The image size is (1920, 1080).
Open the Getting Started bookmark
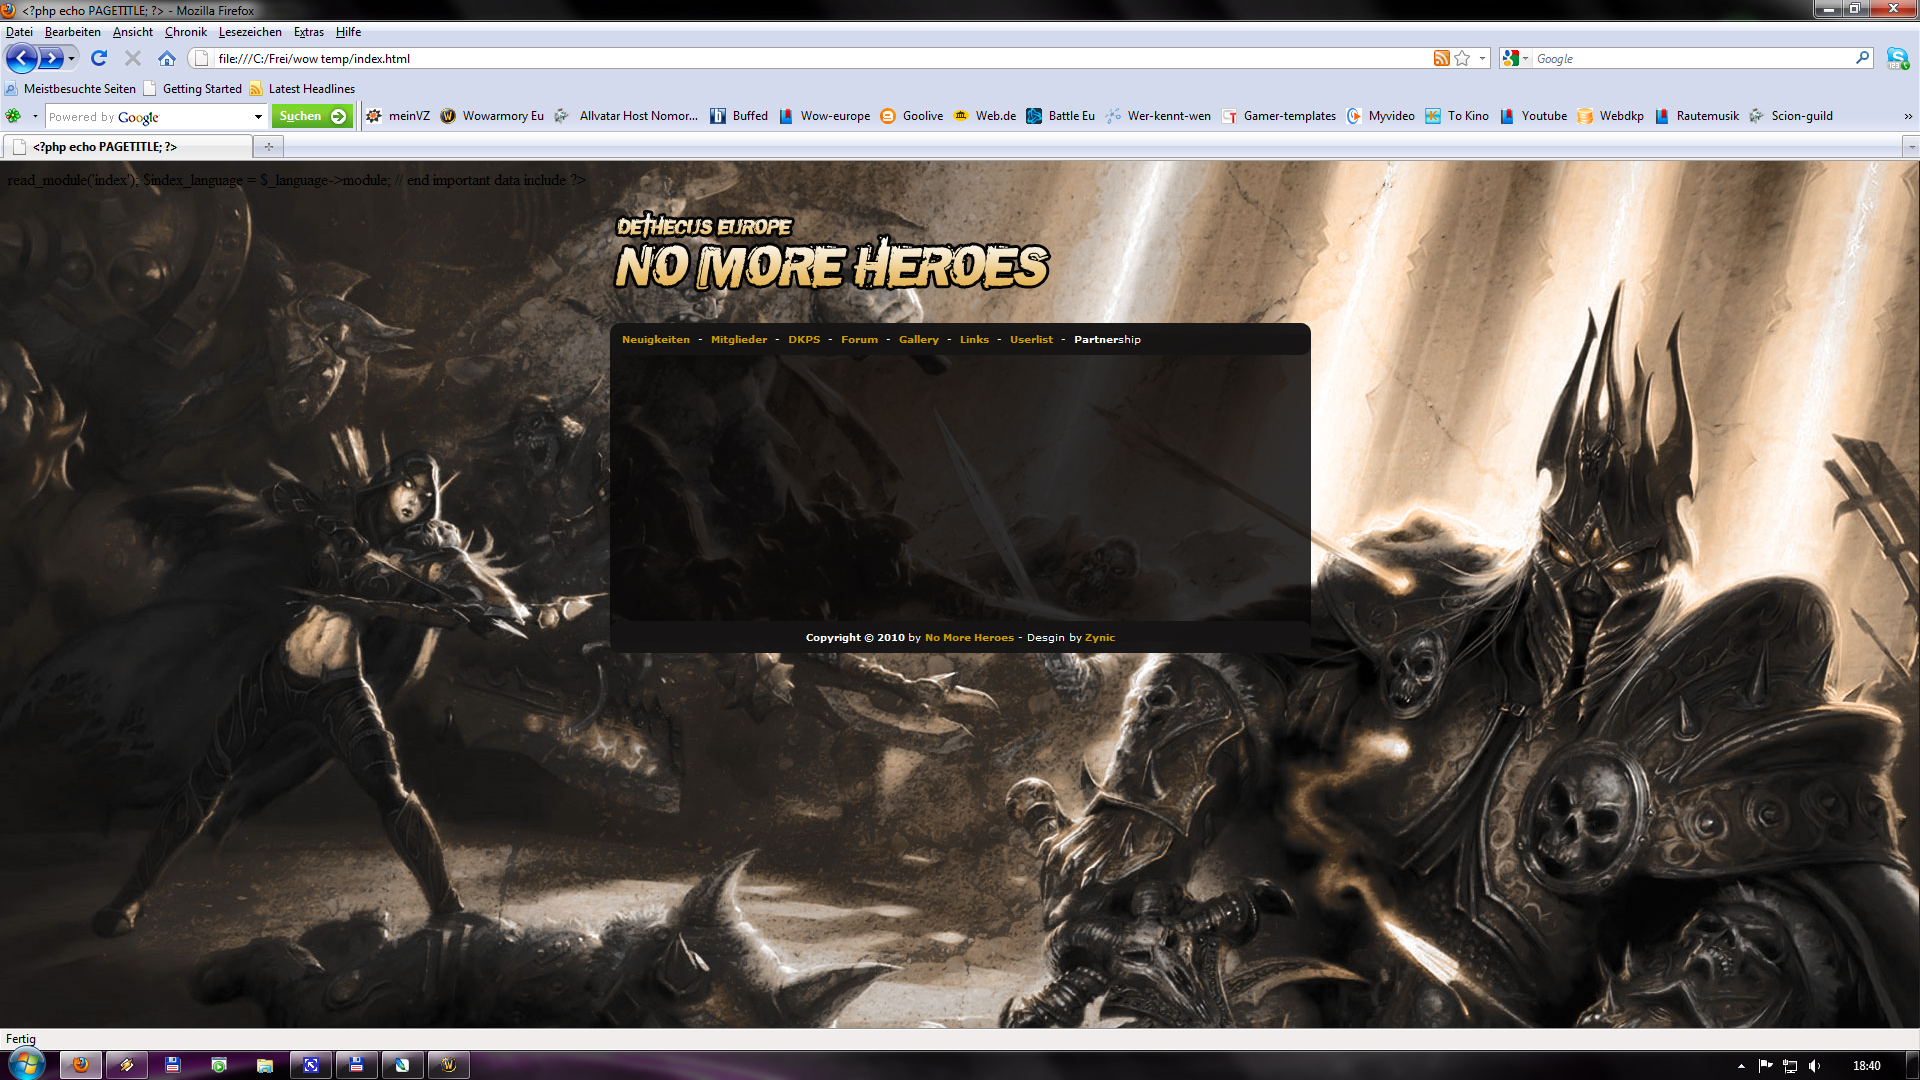(x=193, y=89)
